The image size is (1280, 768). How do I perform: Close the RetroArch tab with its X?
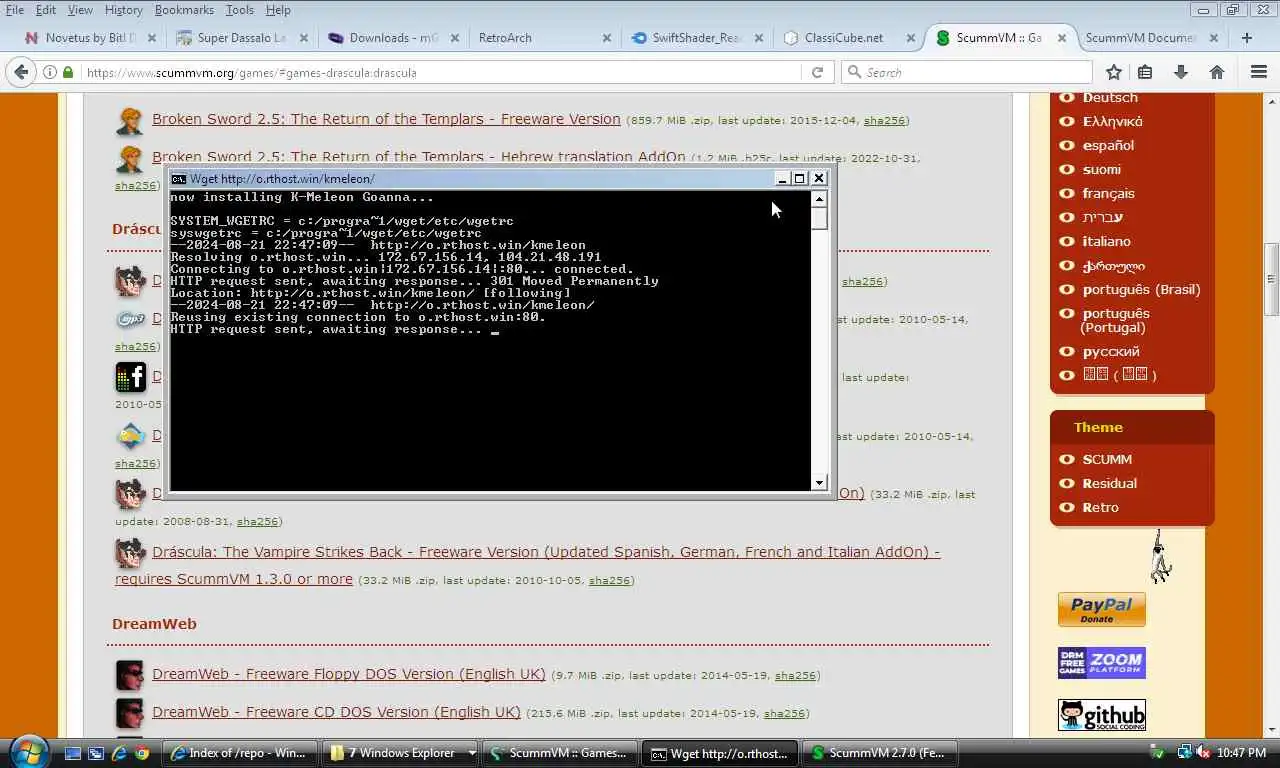click(x=606, y=38)
